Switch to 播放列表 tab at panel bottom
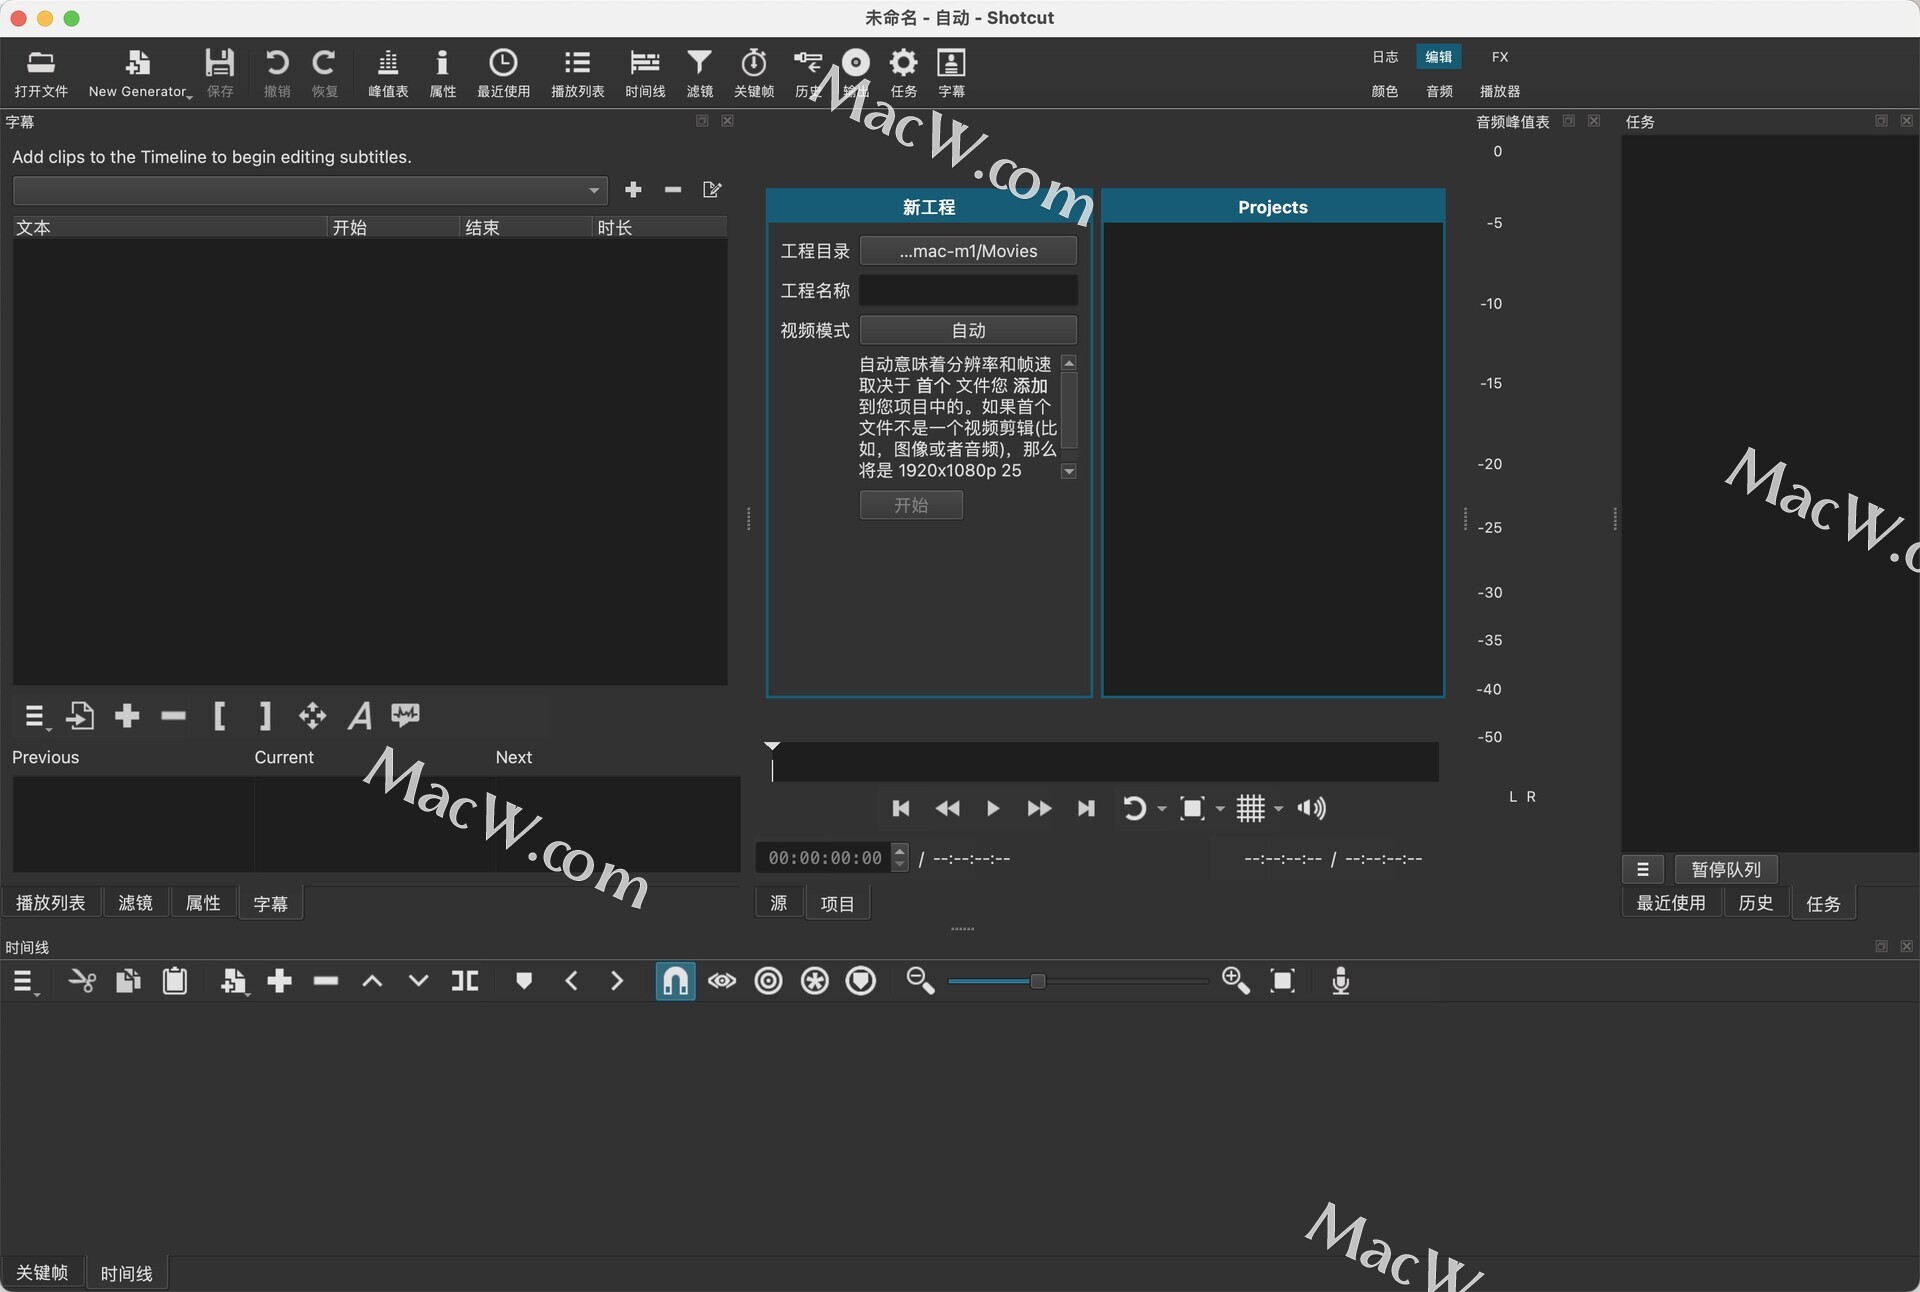 click(x=51, y=903)
